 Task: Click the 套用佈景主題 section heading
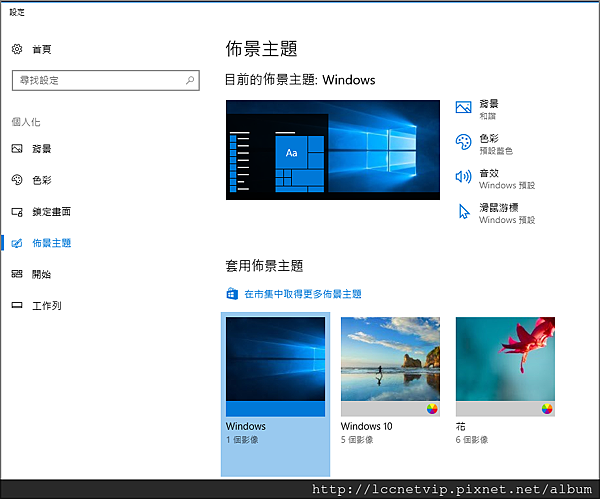pos(264,266)
